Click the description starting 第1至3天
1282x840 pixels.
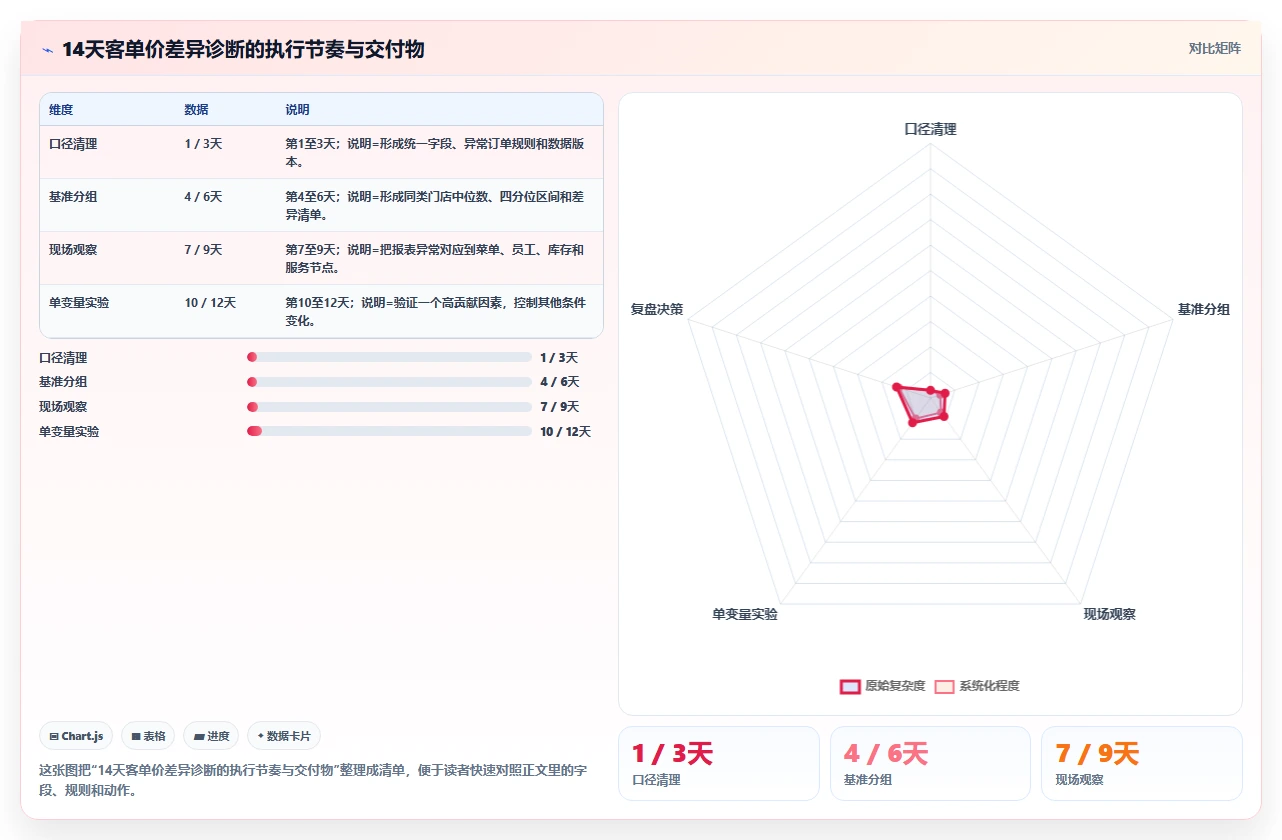(x=435, y=153)
